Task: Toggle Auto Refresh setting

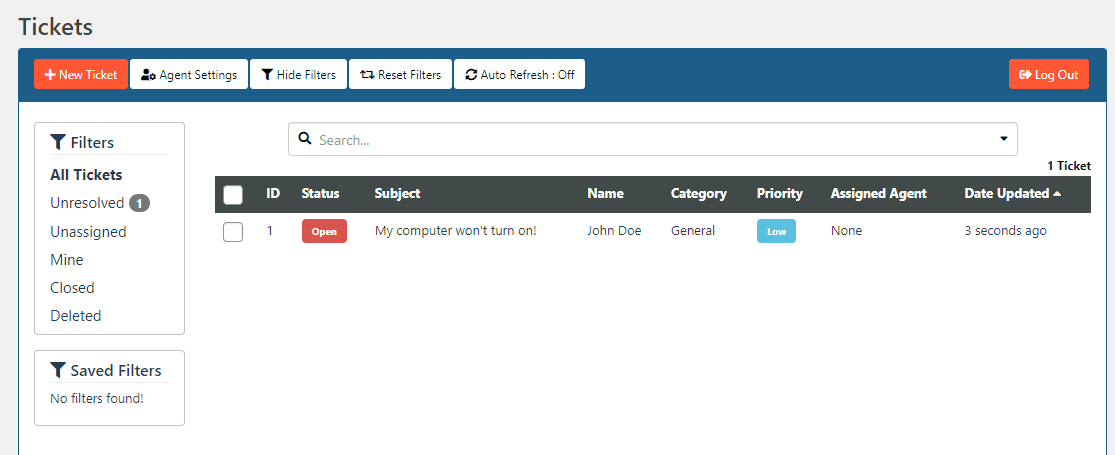Action: 519,75
